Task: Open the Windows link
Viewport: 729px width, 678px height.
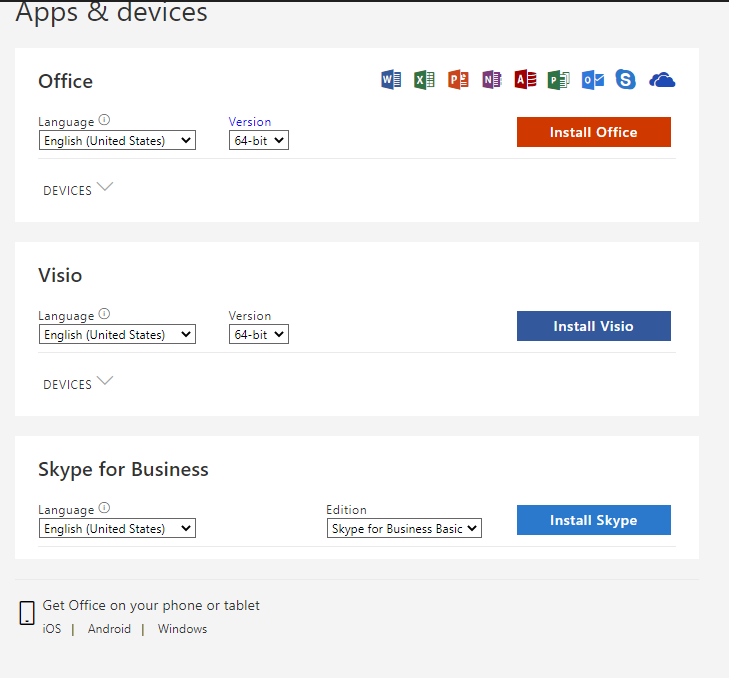Action: click(182, 629)
